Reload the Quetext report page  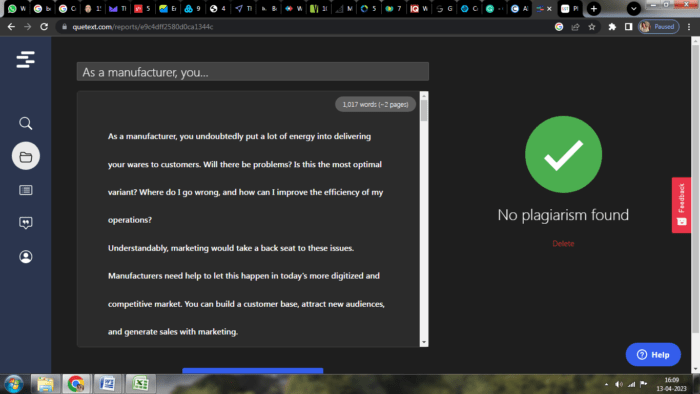44,27
